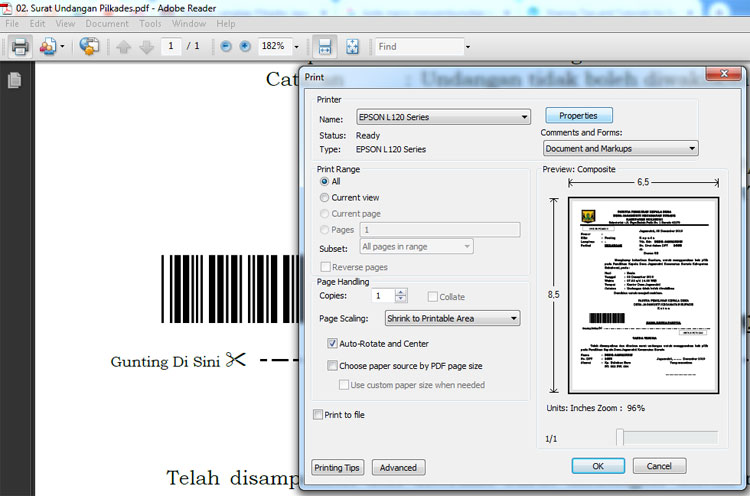Go to previous page with up arrow
750x496 pixels.
(x=123, y=47)
